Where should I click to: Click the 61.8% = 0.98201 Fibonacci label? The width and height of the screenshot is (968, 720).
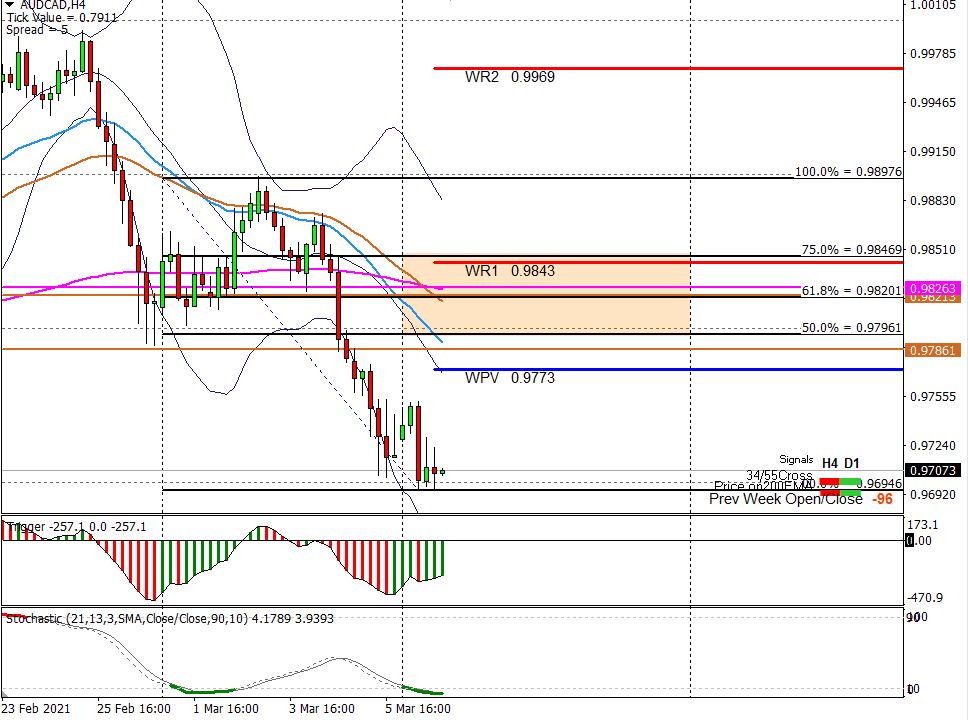coord(852,290)
